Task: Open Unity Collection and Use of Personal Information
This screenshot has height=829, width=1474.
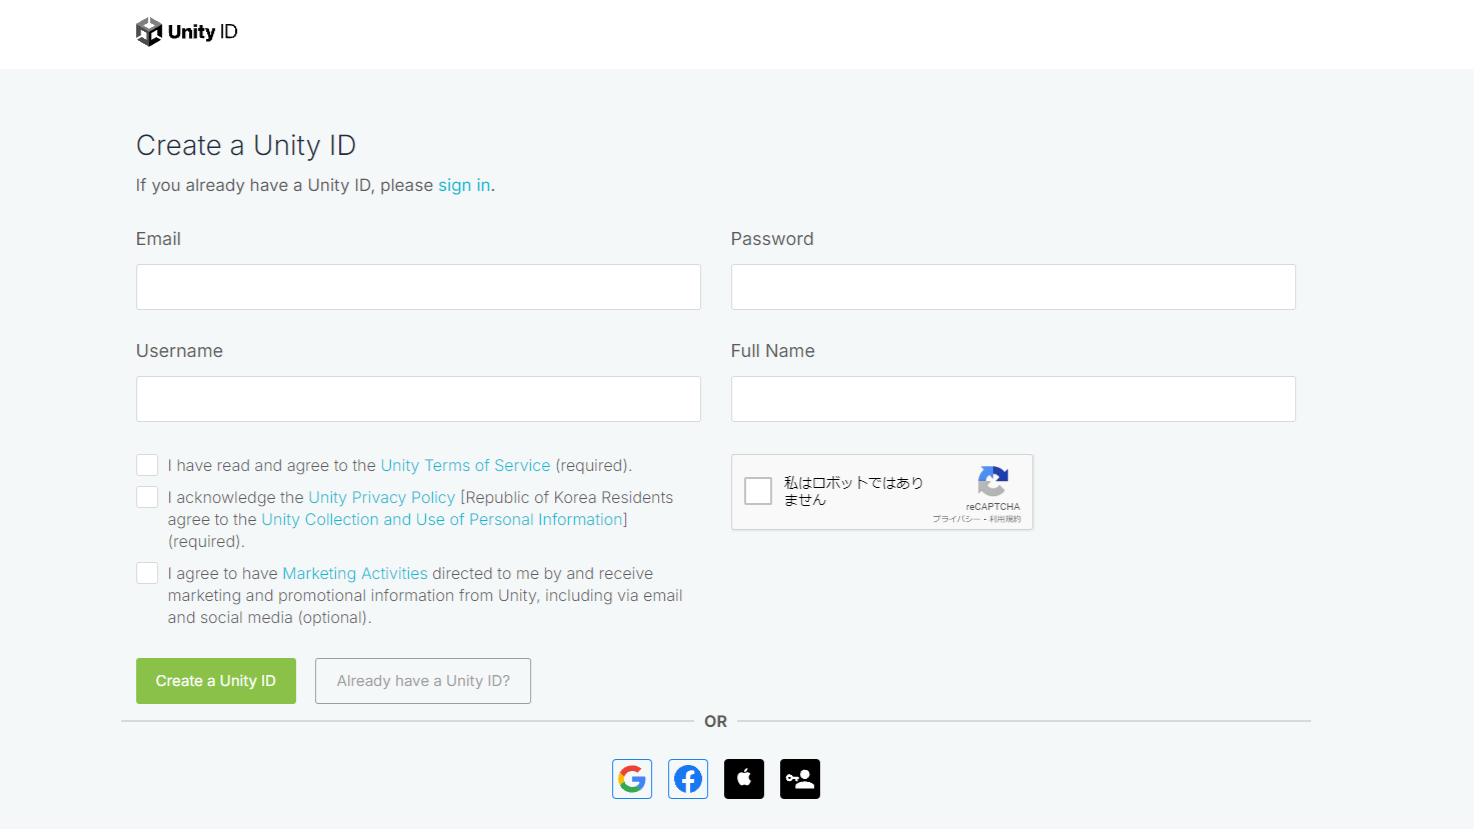Action: (x=442, y=519)
